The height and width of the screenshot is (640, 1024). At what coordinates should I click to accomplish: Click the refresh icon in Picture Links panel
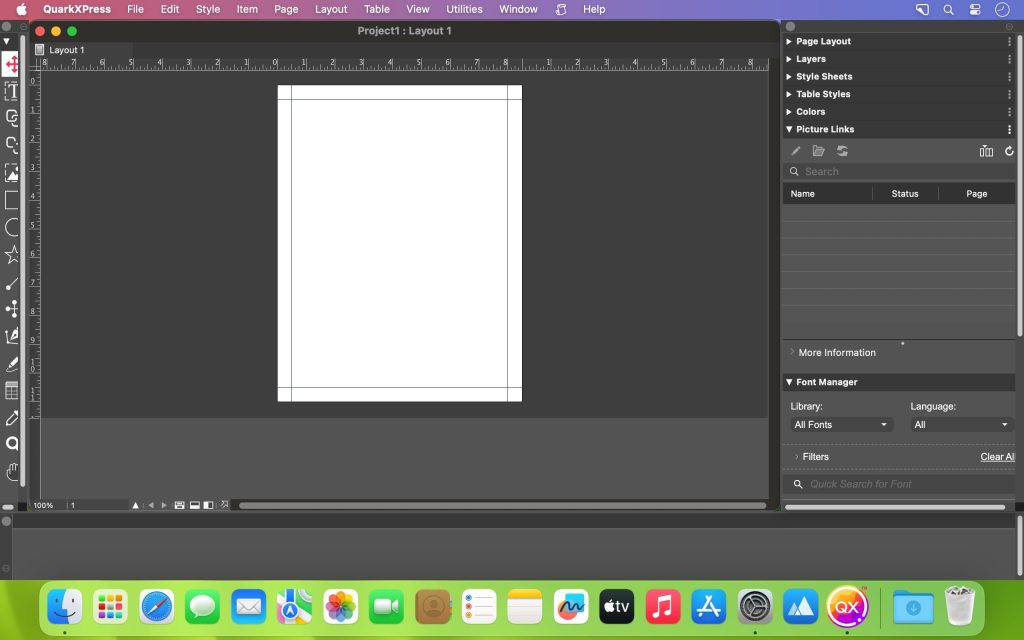tap(1009, 150)
